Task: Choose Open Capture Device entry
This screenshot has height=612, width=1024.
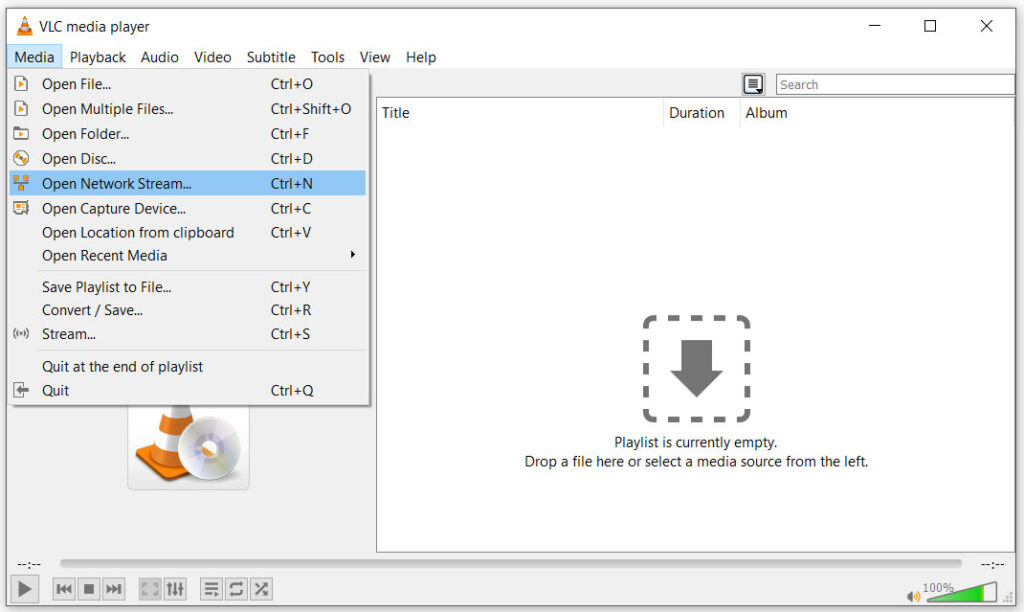Action: coord(187,208)
